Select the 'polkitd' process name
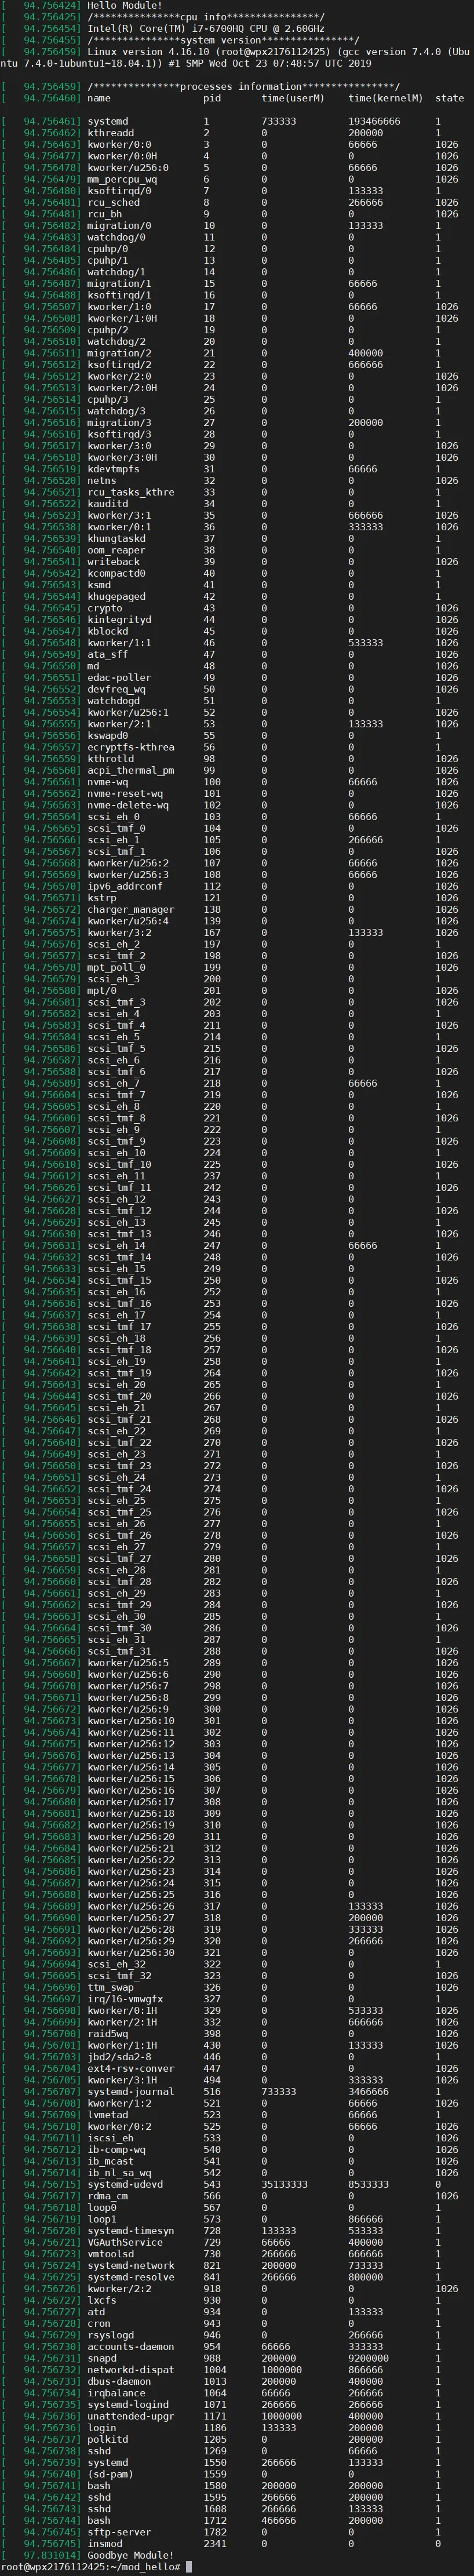474x2576 pixels. click(x=107, y=2440)
